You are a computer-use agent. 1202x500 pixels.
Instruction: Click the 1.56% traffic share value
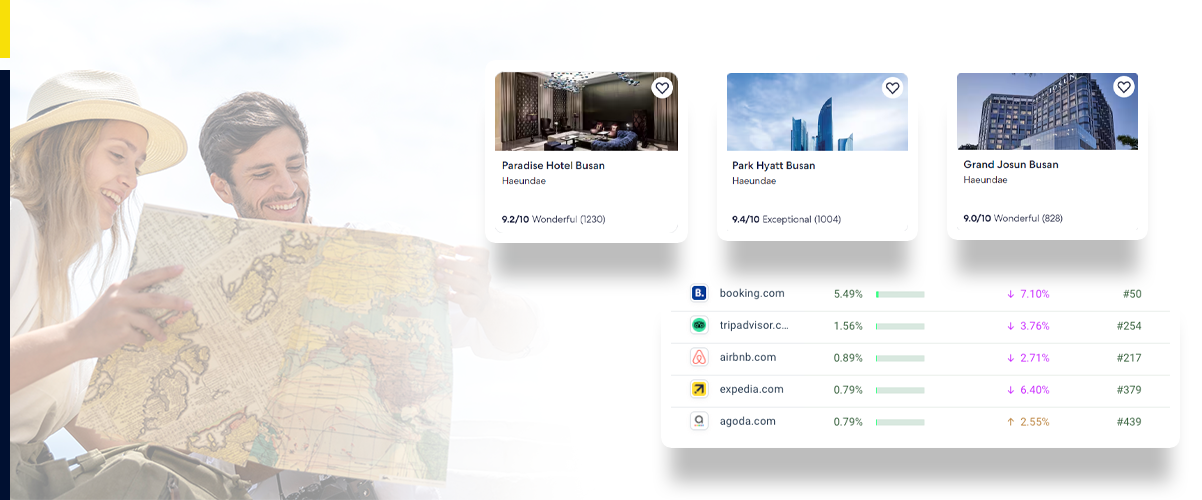[848, 326]
